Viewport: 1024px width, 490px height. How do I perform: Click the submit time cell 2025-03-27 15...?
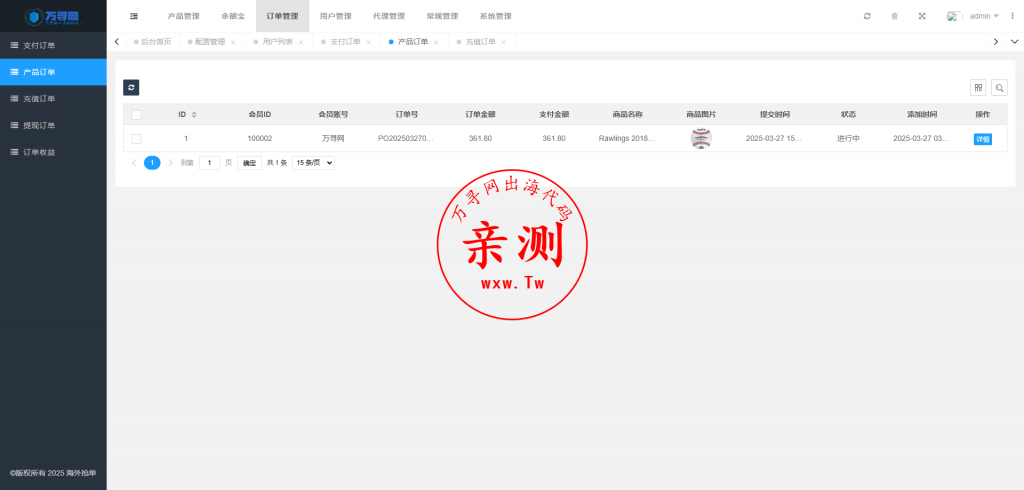coord(774,139)
